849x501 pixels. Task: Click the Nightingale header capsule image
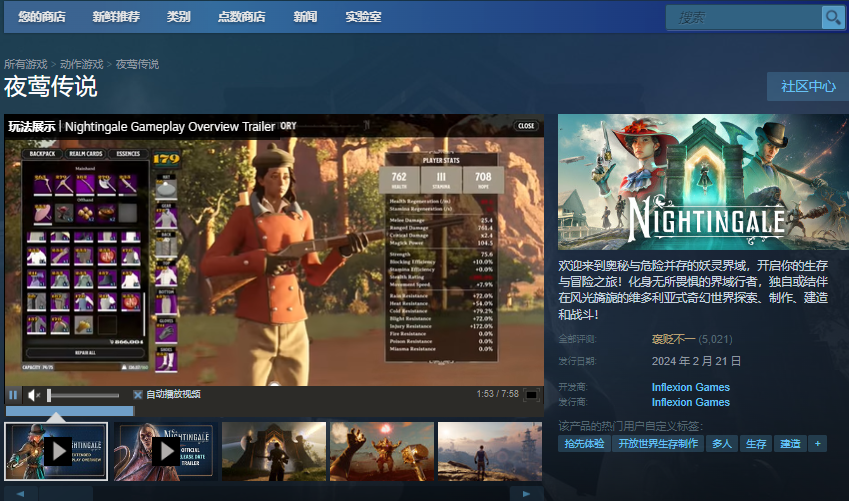703,182
